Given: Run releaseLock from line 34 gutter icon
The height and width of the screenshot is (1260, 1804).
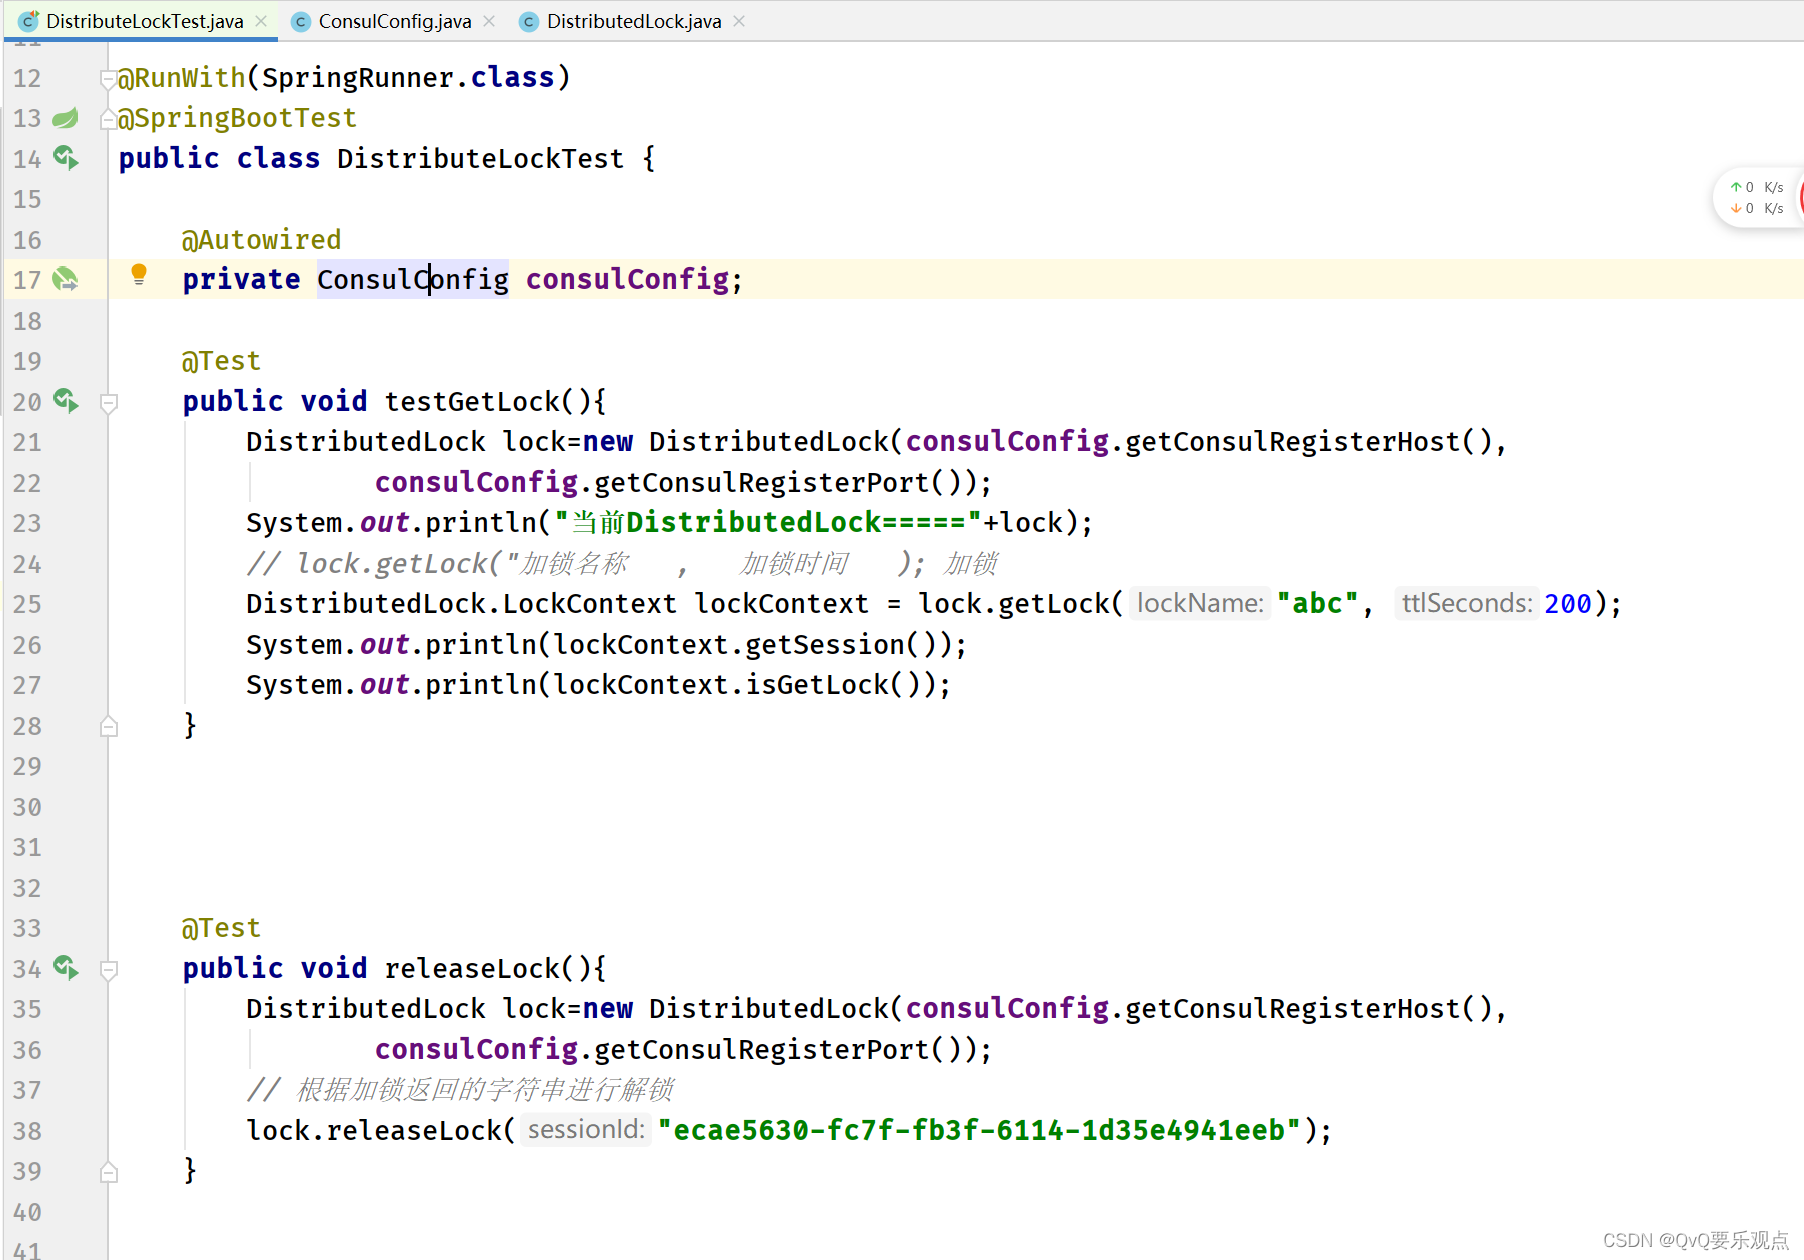Looking at the screenshot, I should click(x=66, y=968).
